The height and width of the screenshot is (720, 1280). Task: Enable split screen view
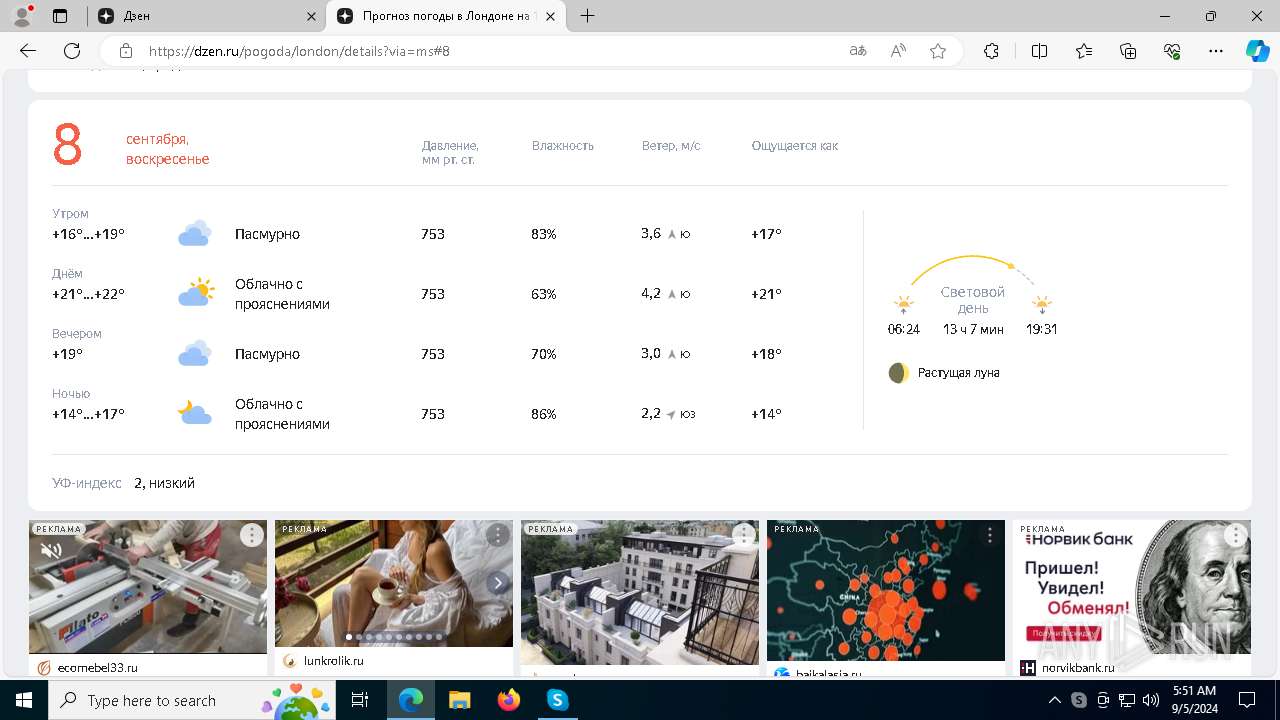click(1039, 51)
